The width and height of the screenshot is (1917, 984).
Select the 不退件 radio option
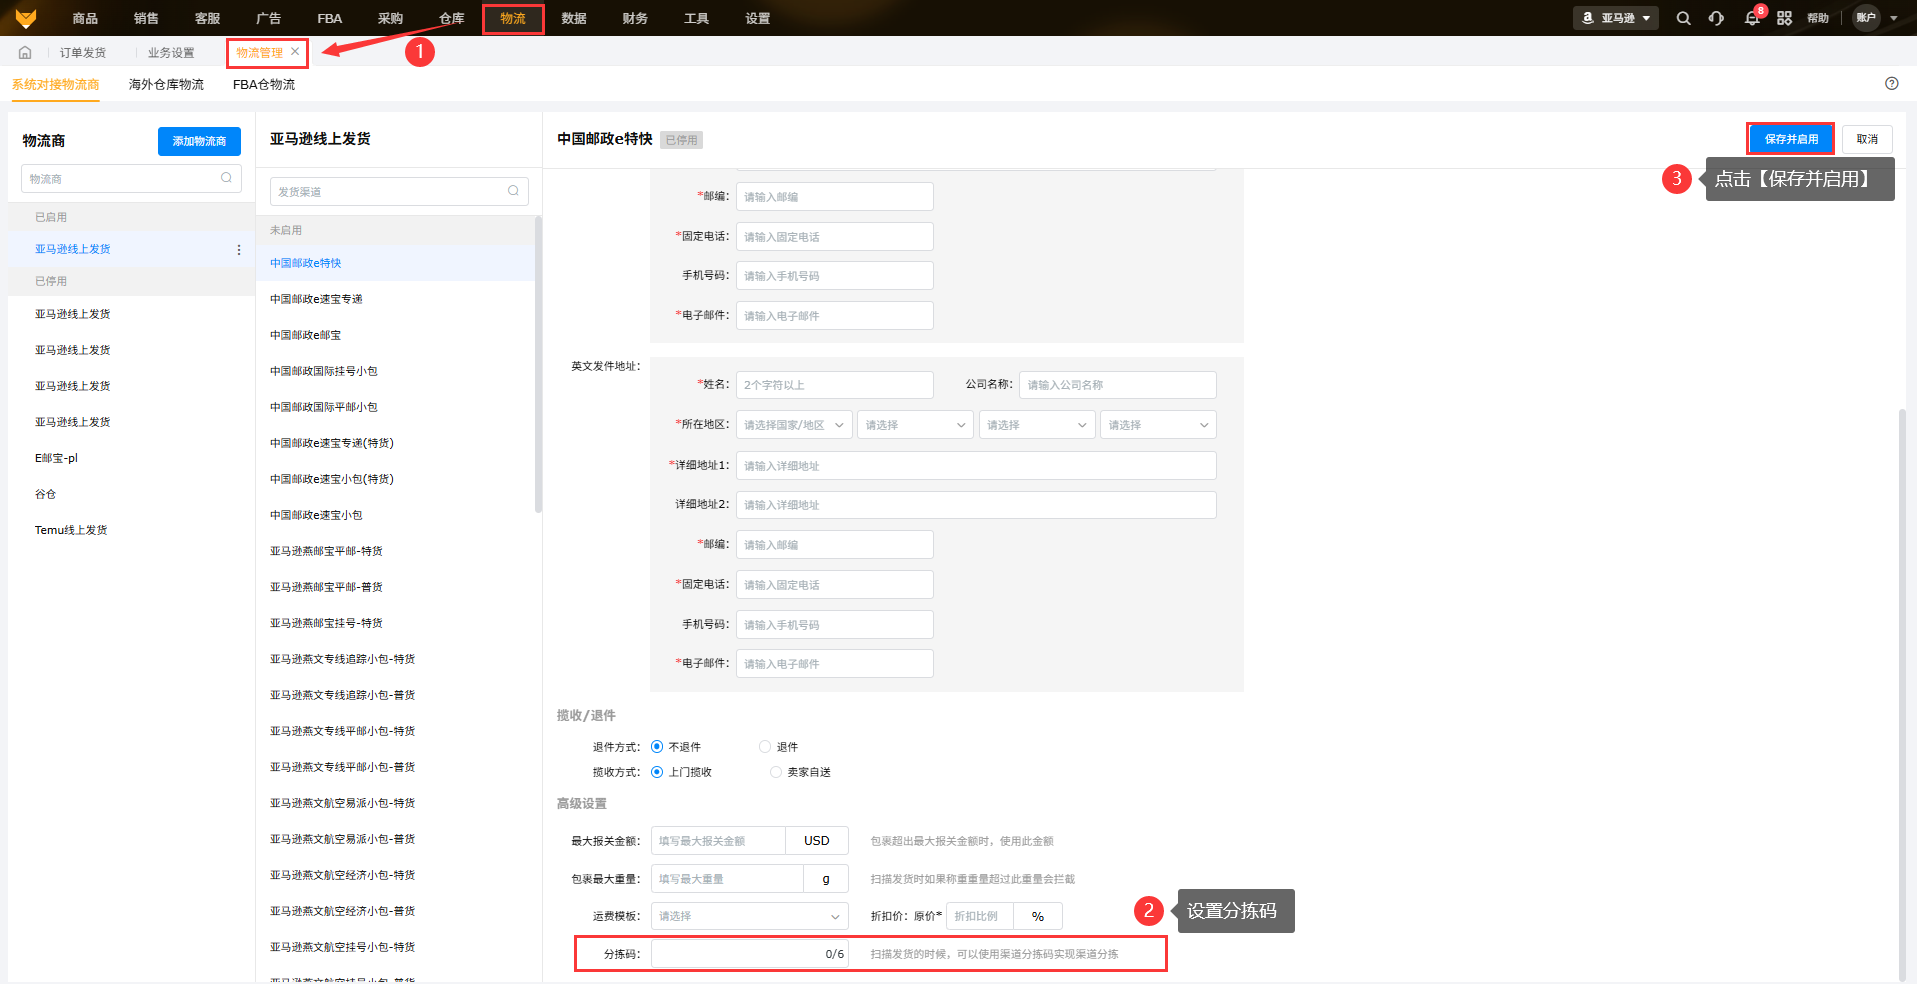coord(657,747)
